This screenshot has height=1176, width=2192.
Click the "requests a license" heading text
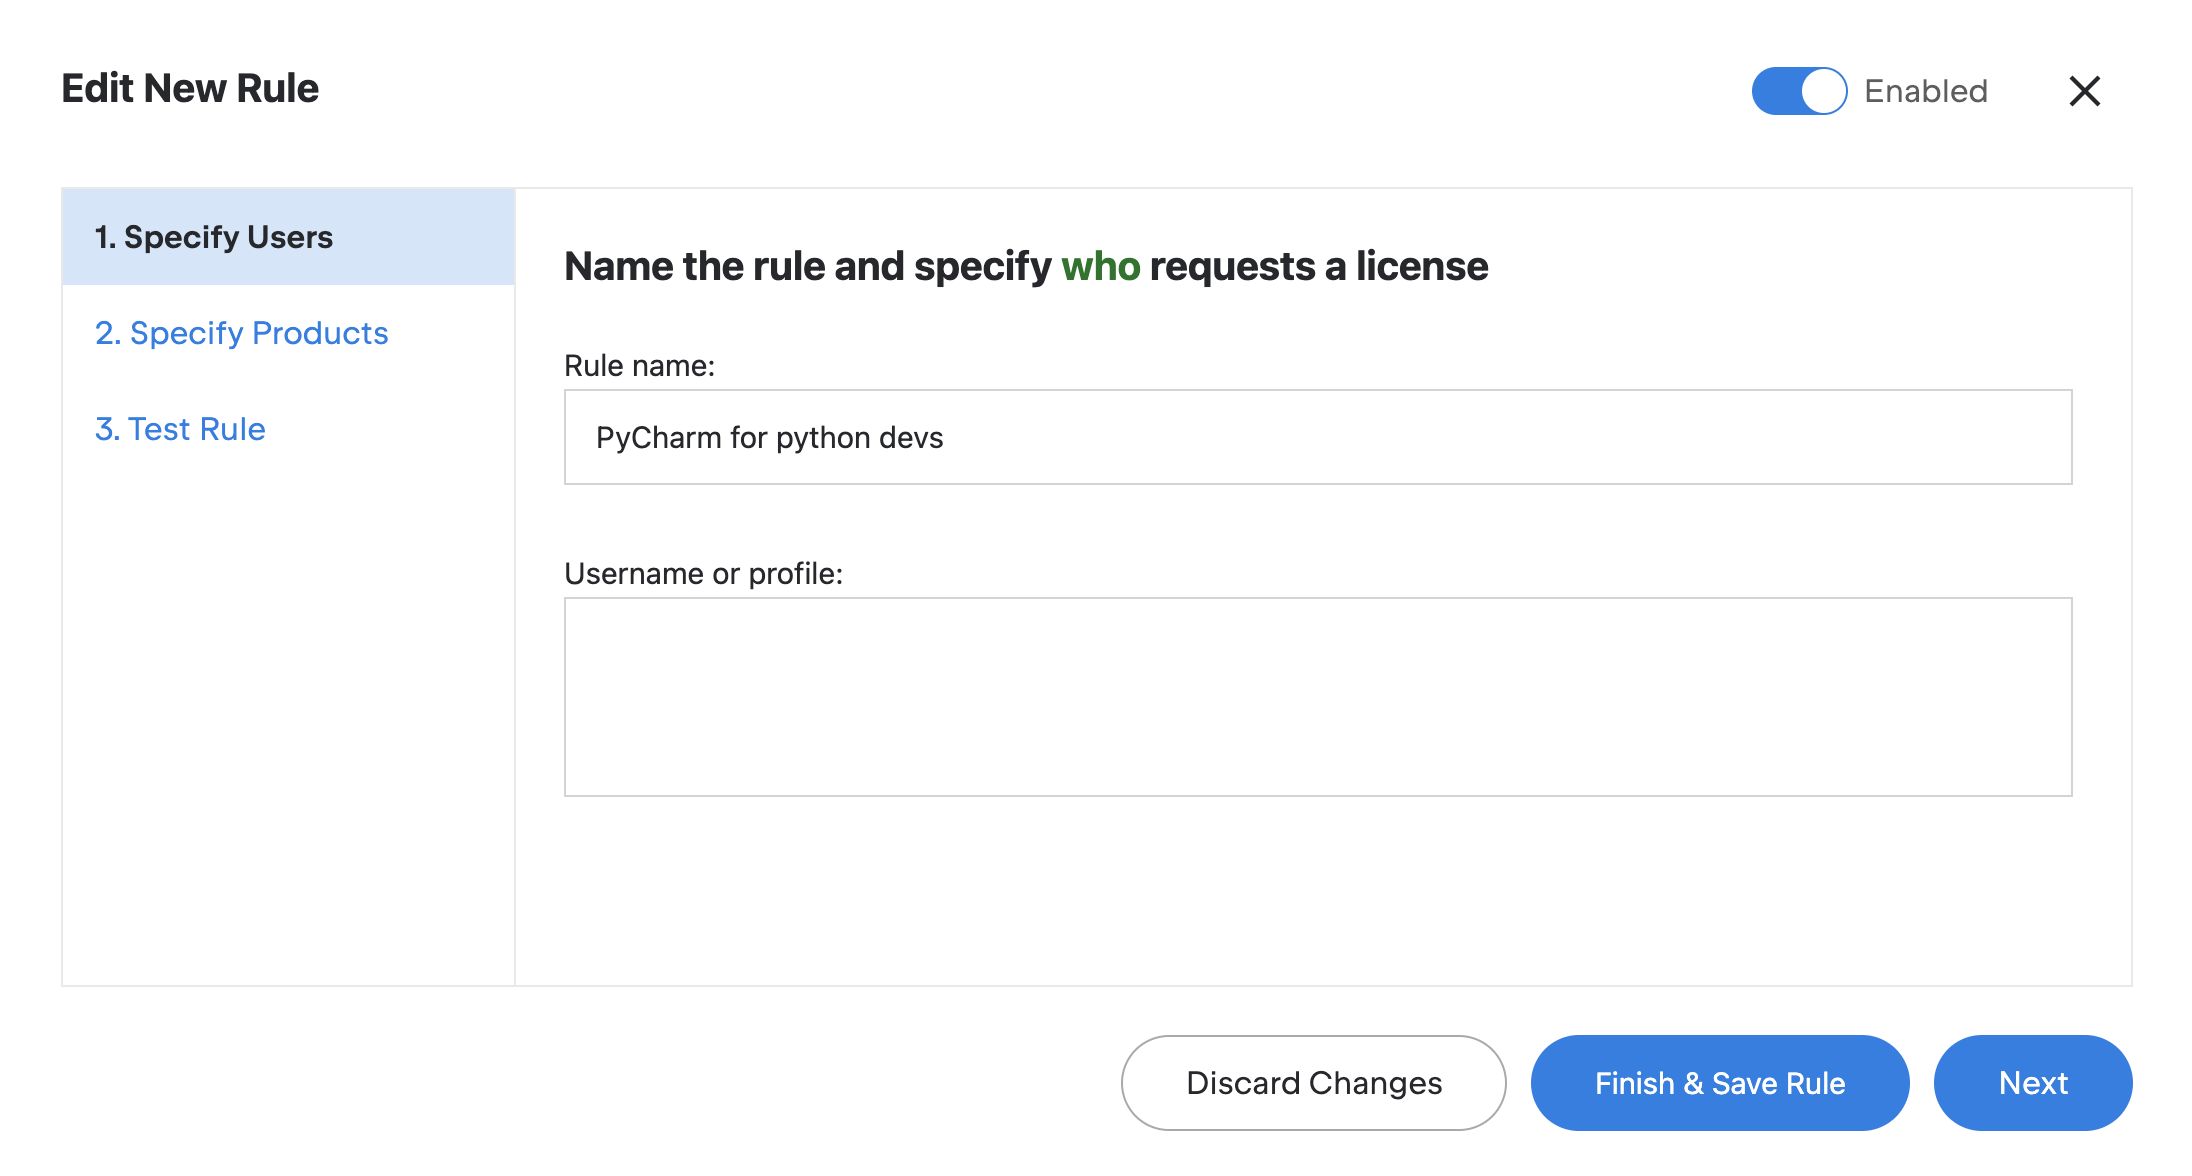(1318, 267)
